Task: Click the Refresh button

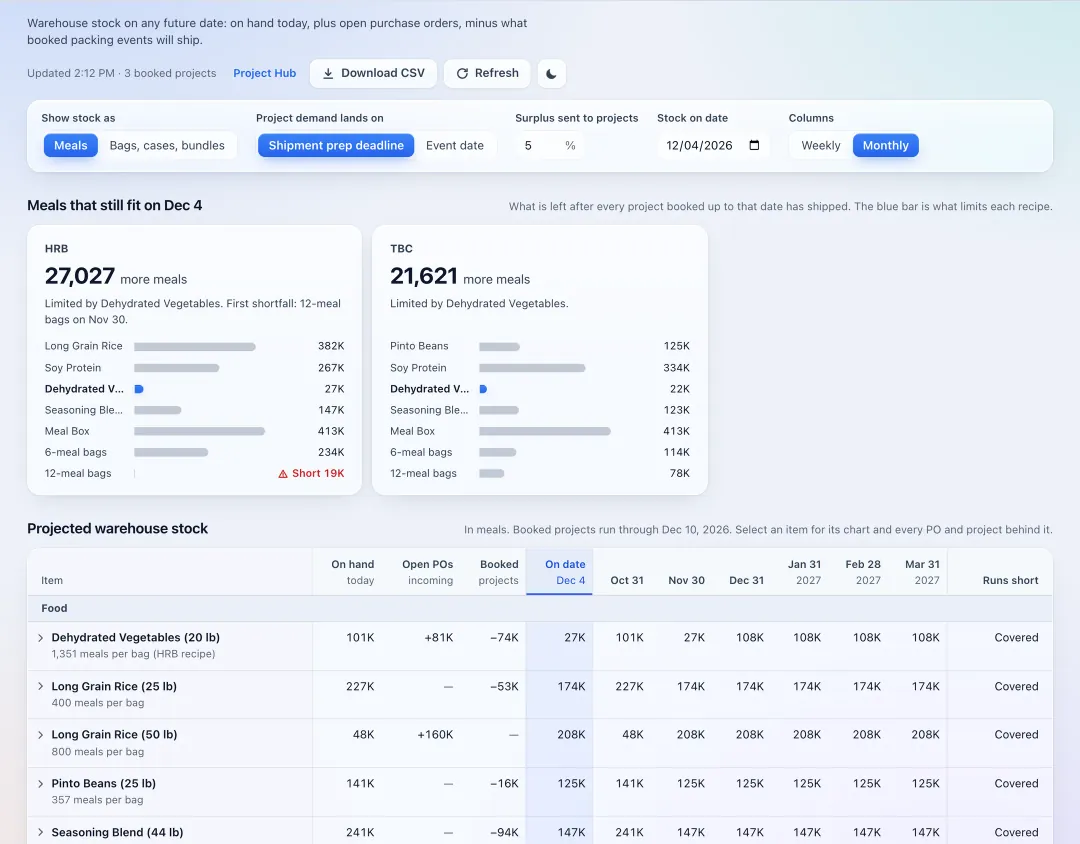Action: point(487,74)
